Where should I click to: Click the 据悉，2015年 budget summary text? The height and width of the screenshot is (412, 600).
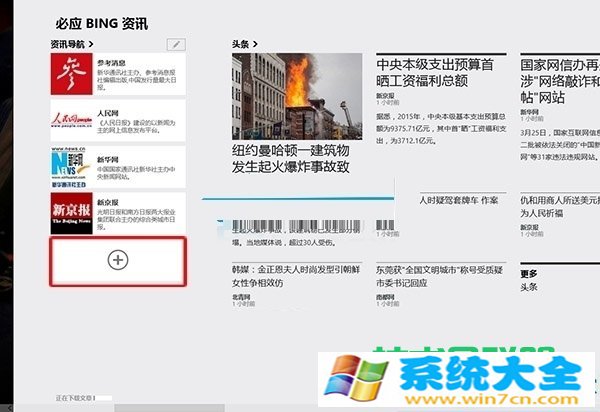441,129
